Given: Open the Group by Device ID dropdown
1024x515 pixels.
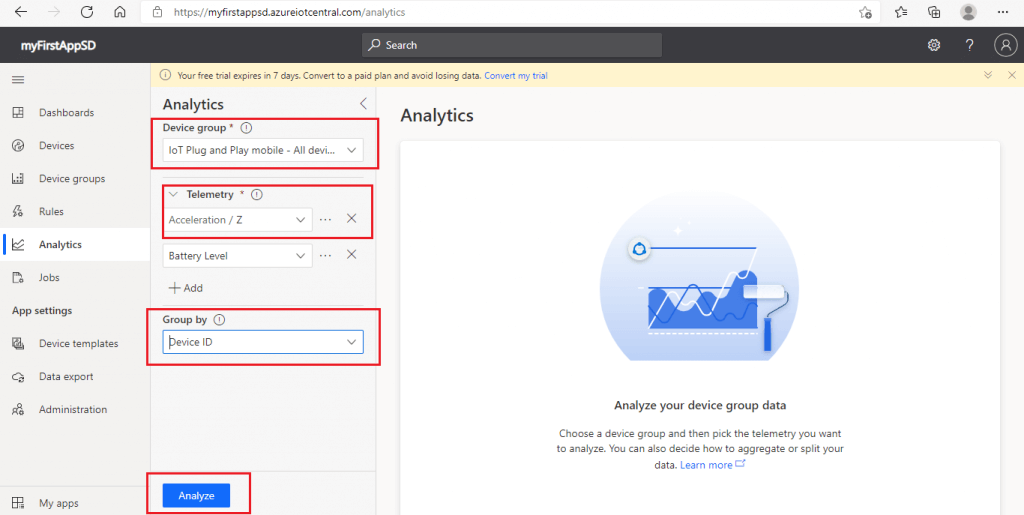Looking at the screenshot, I should [x=263, y=341].
